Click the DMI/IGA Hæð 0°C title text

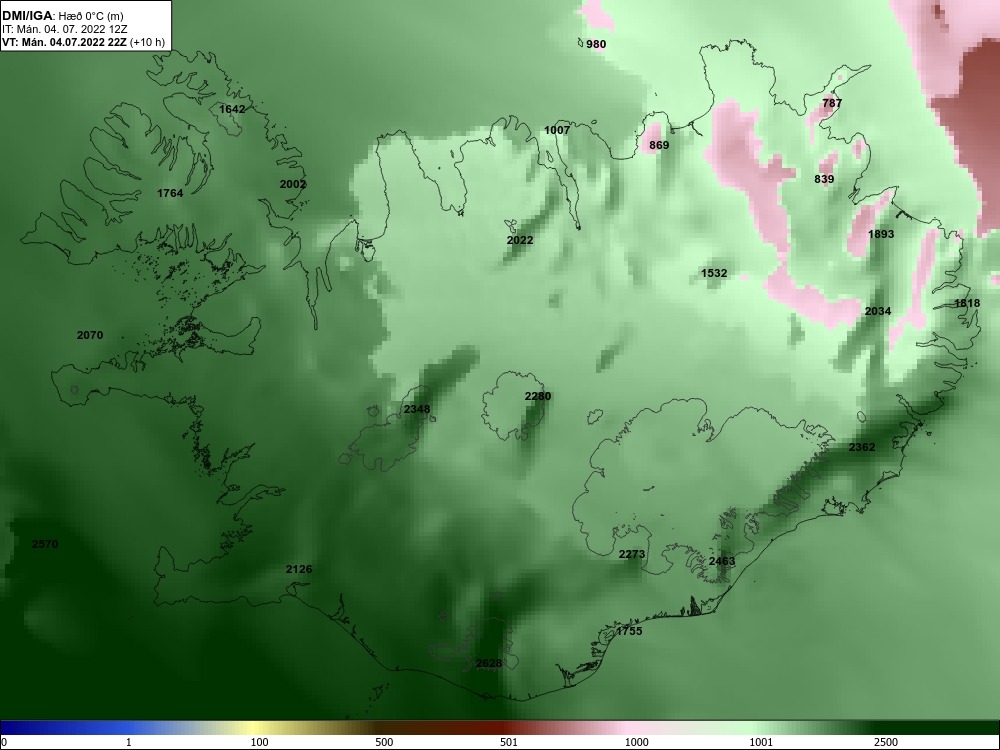coord(62,16)
